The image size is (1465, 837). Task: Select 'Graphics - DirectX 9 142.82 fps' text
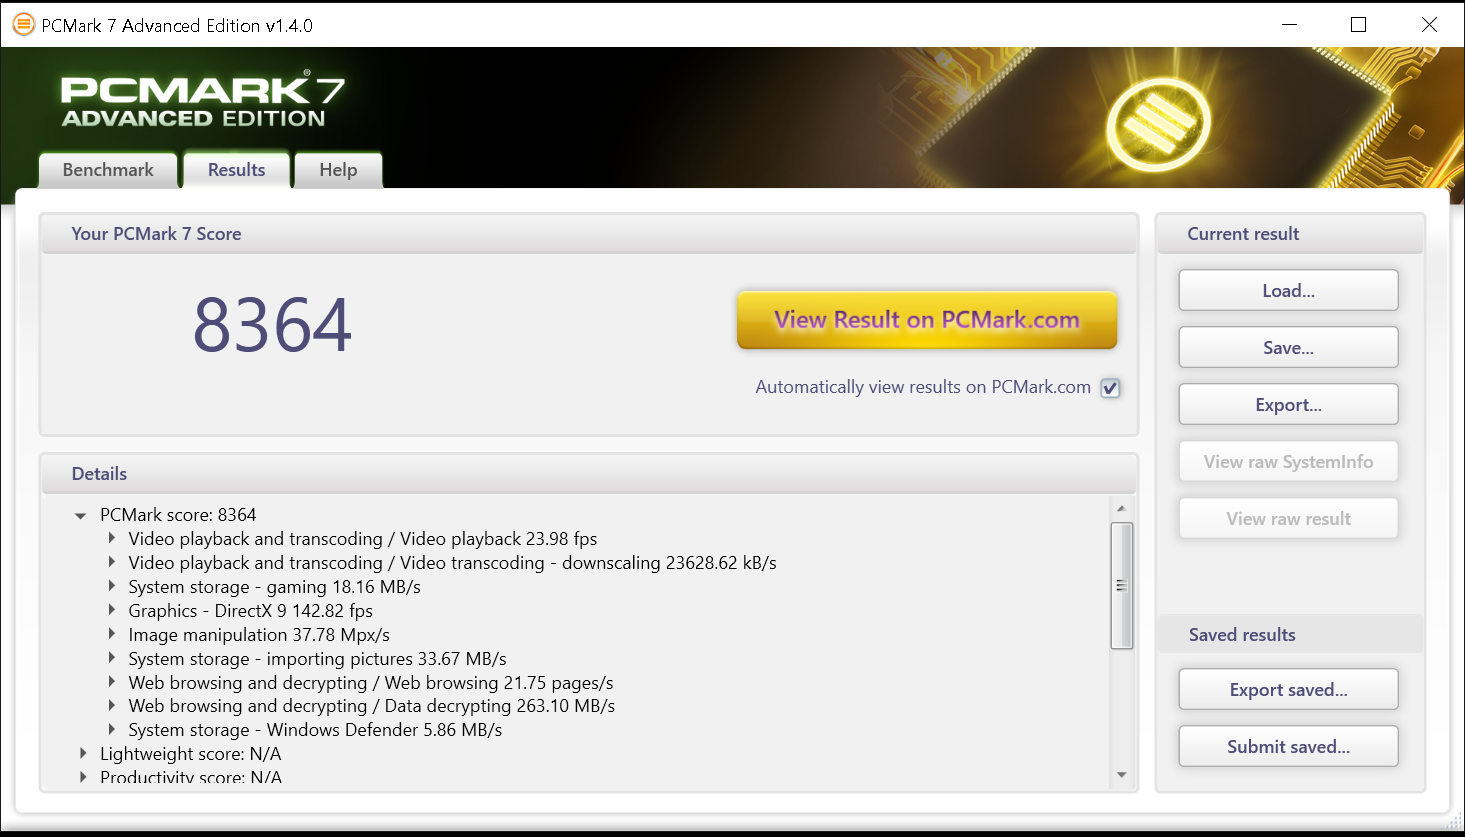(250, 610)
